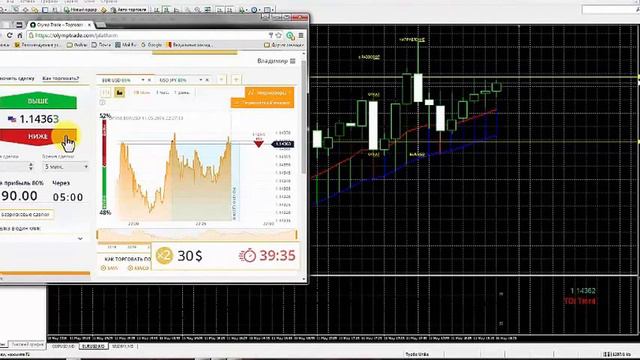Reload the browser page
The image size is (640, 360).
tap(9, 36)
